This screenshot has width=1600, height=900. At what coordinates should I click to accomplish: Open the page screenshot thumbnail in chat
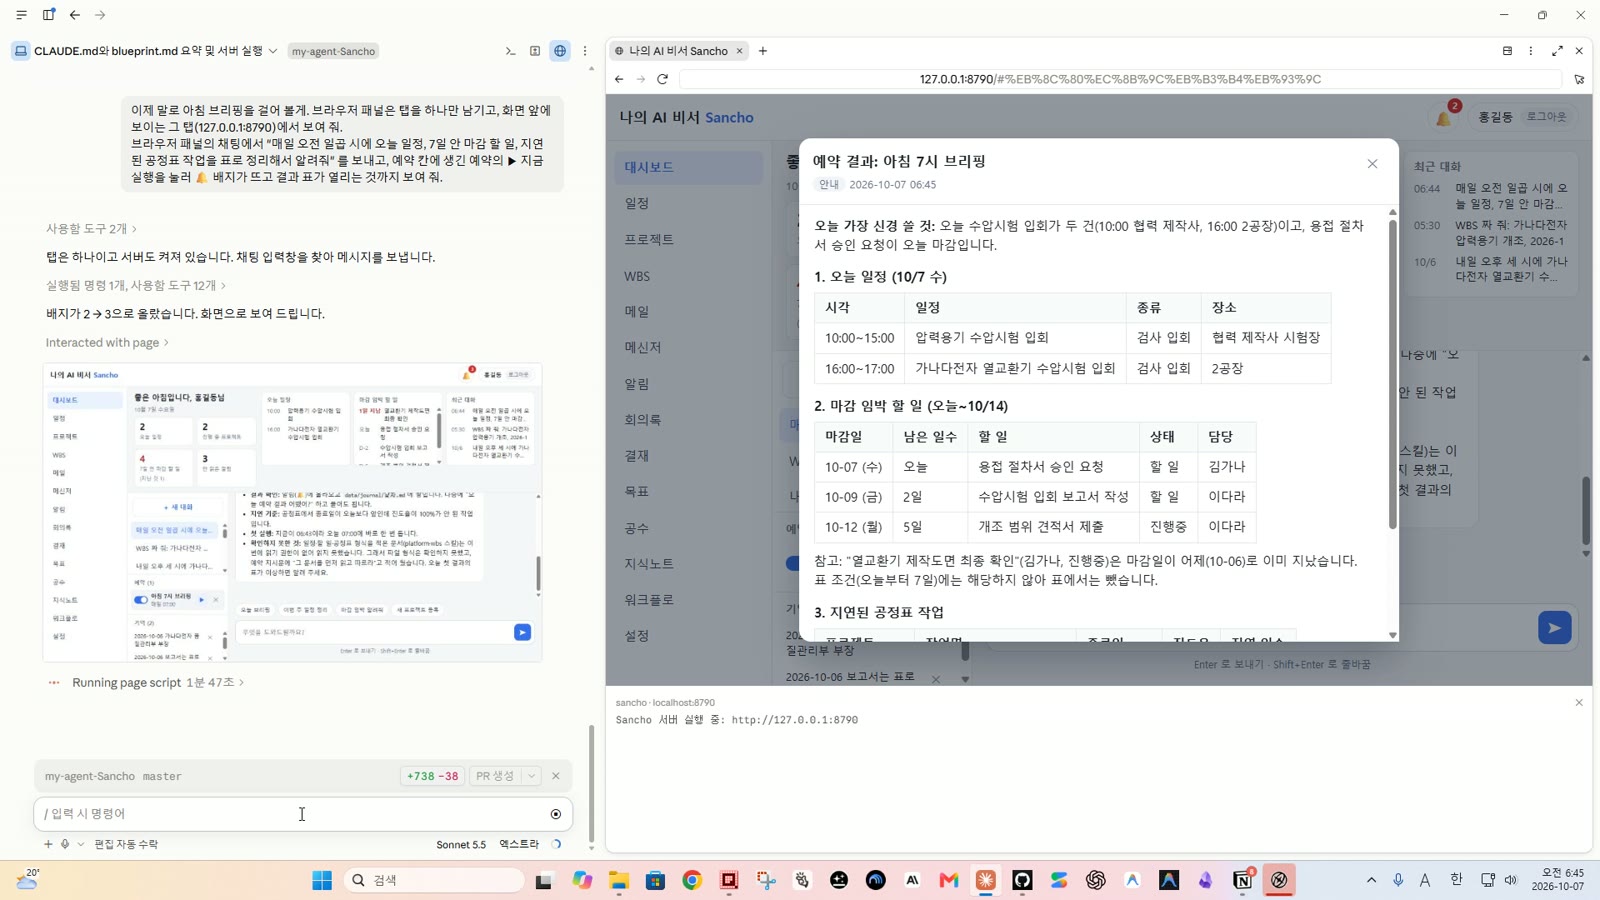[x=292, y=512]
